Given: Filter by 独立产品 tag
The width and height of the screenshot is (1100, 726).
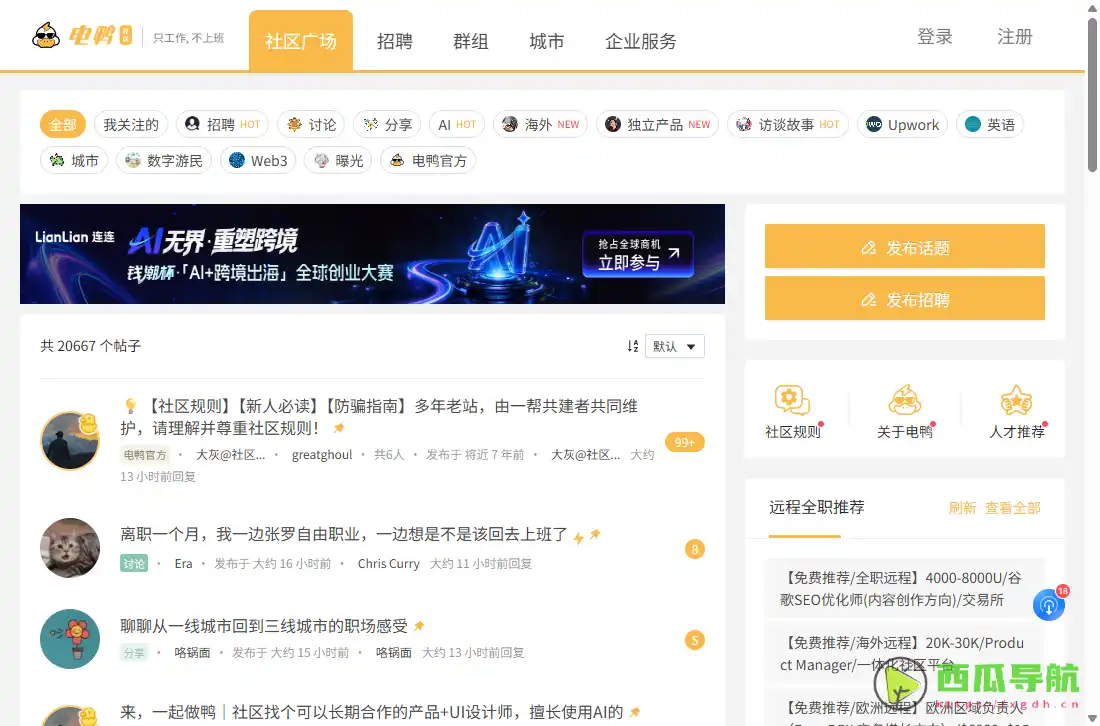Looking at the screenshot, I should click(657, 124).
